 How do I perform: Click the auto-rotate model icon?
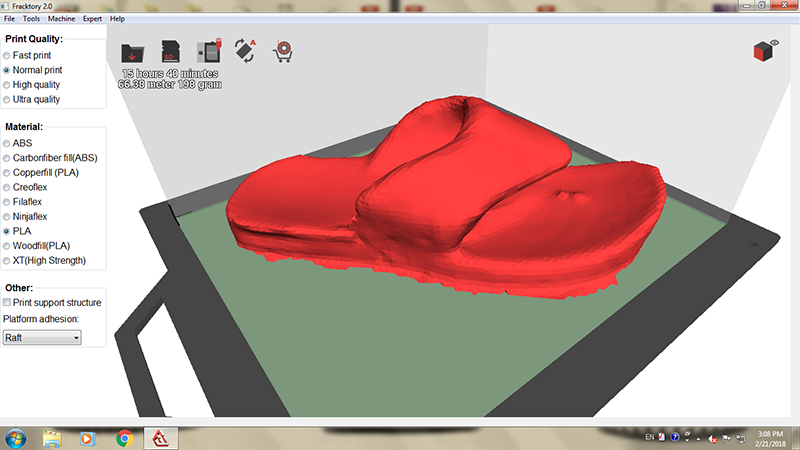pos(245,51)
